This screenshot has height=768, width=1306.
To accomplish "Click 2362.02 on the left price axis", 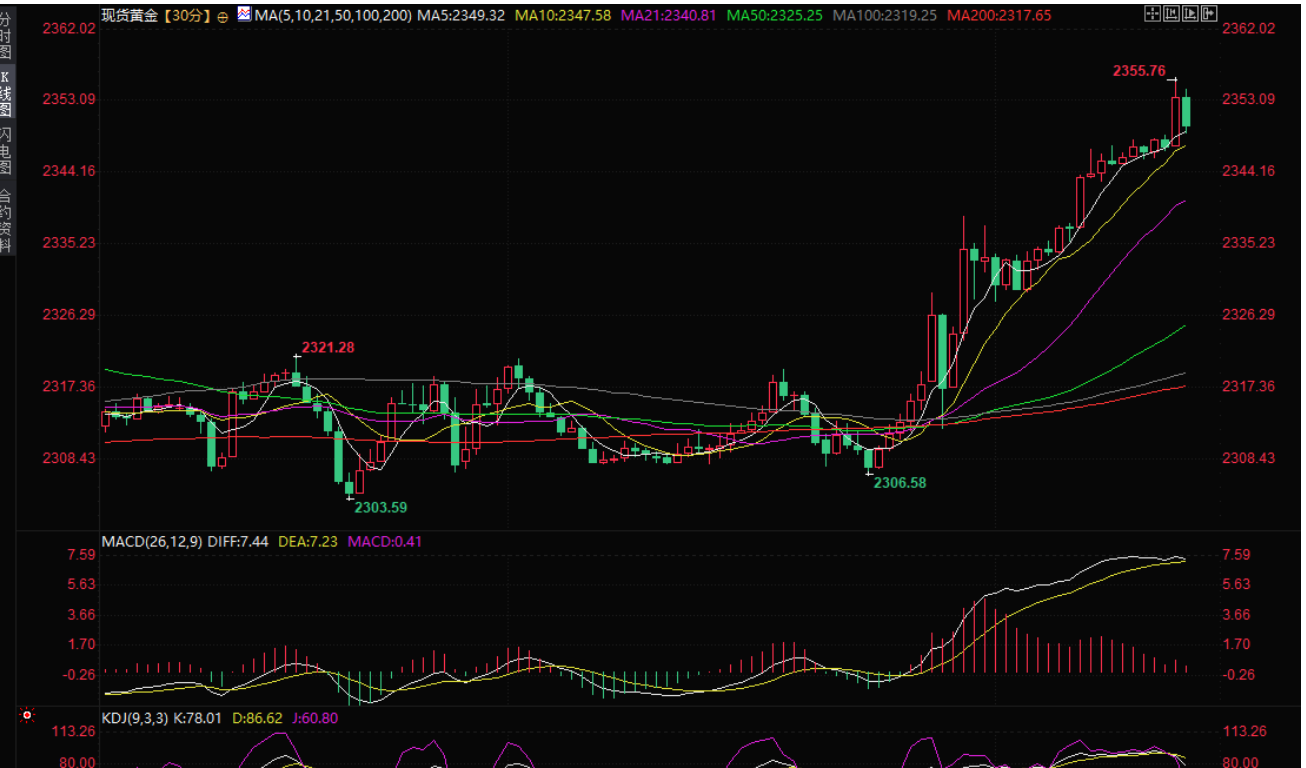I will pos(69,28).
